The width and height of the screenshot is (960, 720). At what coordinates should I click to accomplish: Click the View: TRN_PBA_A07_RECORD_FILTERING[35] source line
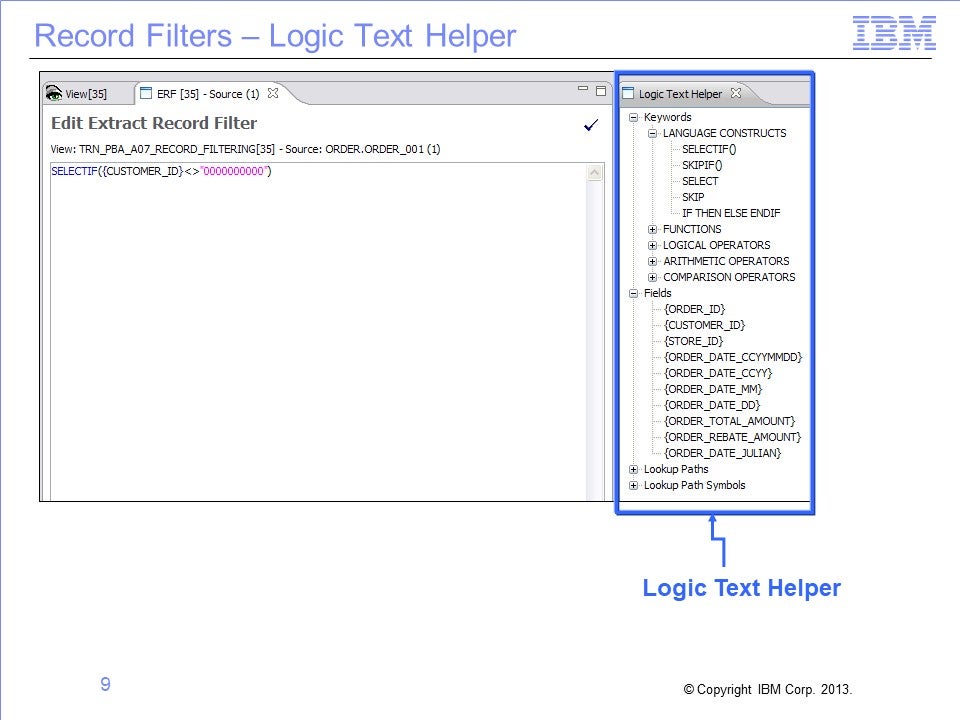[x=246, y=149]
